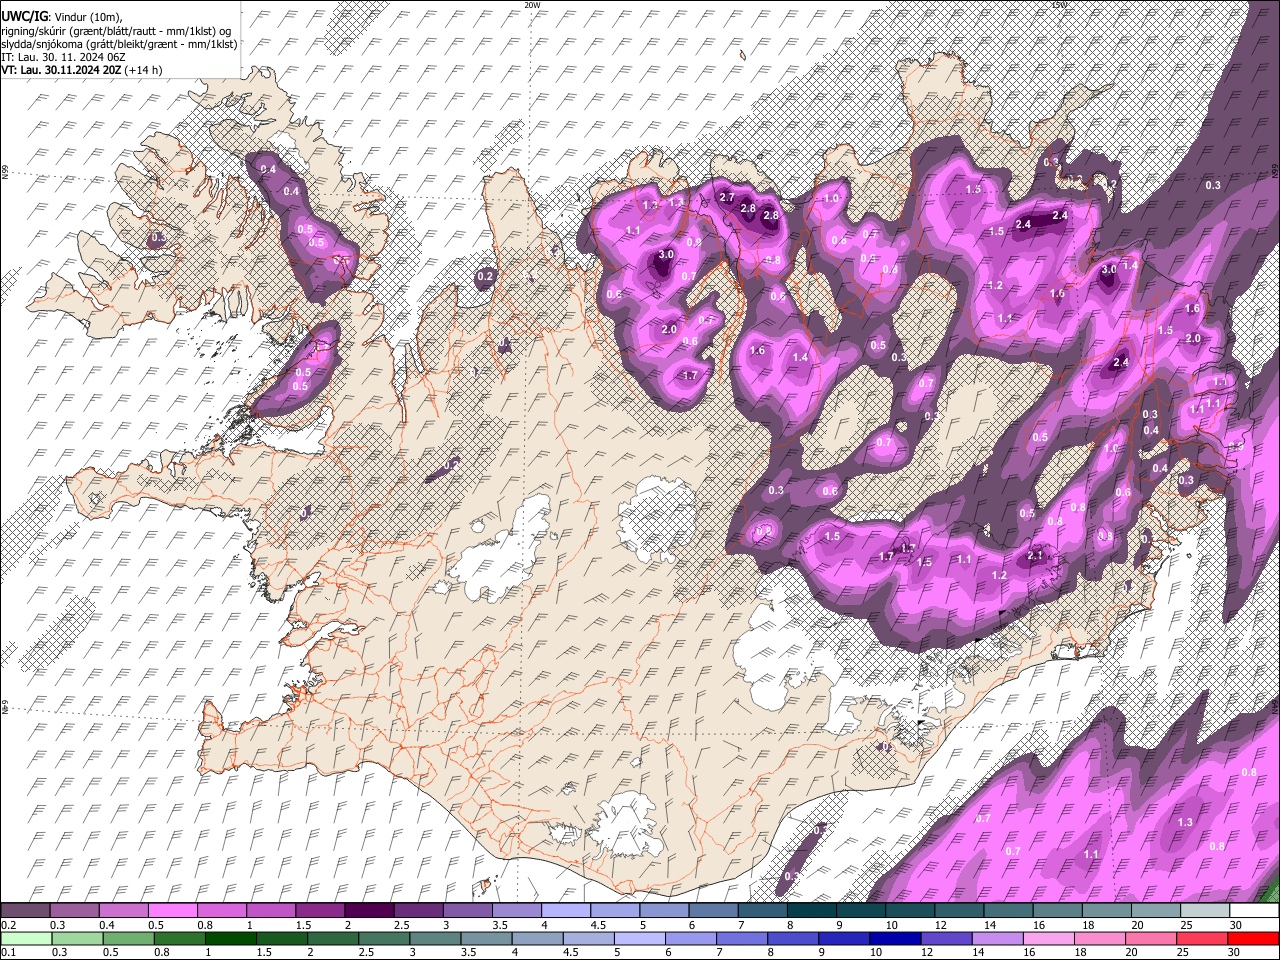The height and width of the screenshot is (960, 1280).
Task: Click the '0.1' label under the lower legend row
Action: point(8,953)
